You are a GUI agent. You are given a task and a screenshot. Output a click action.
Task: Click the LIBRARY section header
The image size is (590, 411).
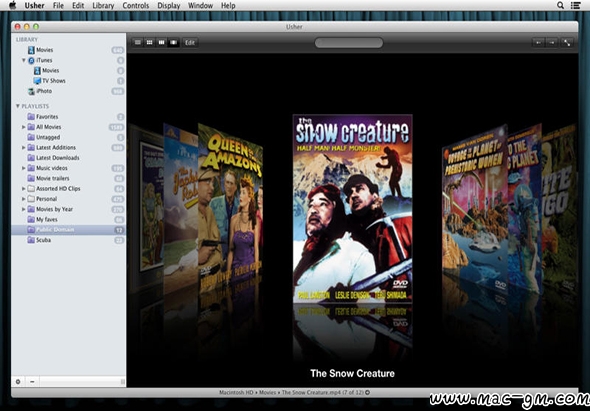click(x=27, y=40)
